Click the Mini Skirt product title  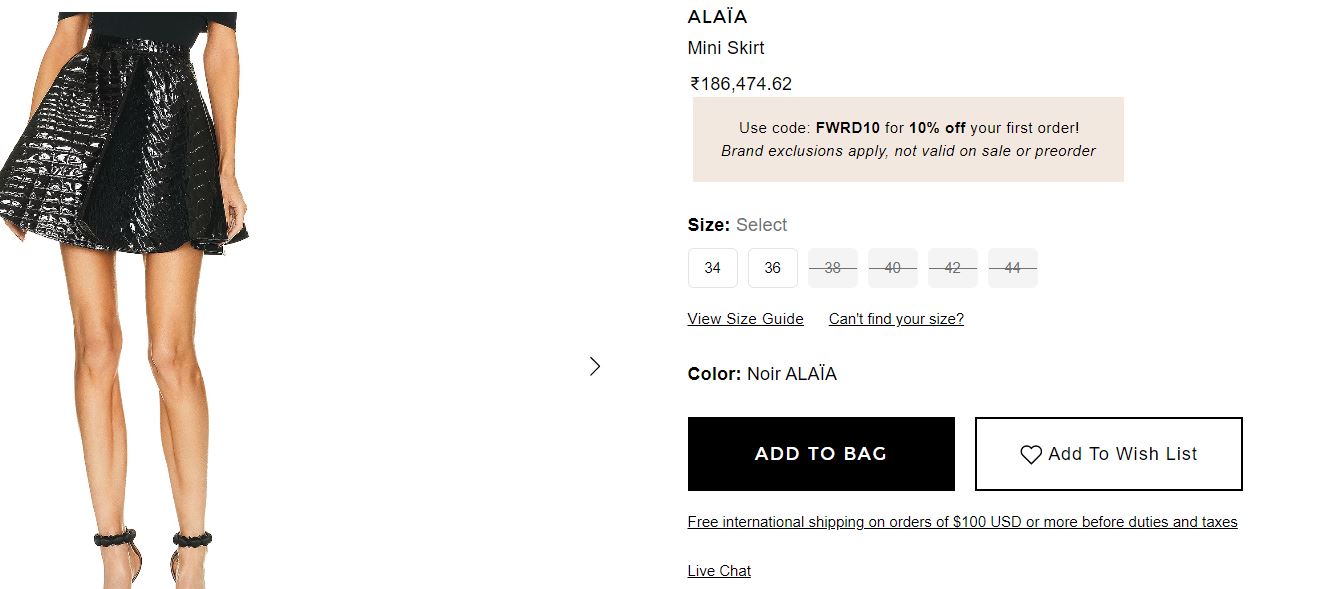(726, 47)
